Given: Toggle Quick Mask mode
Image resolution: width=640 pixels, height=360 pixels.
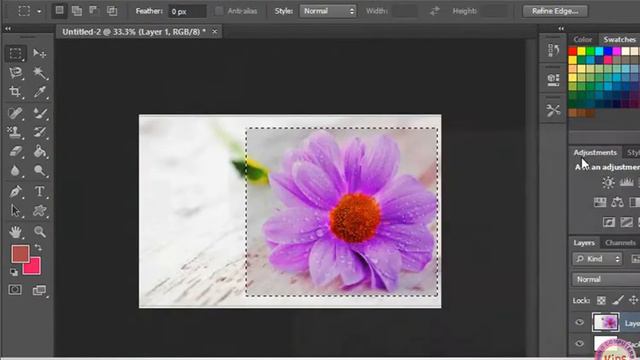Looking at the screenshot, I should 15,290.
